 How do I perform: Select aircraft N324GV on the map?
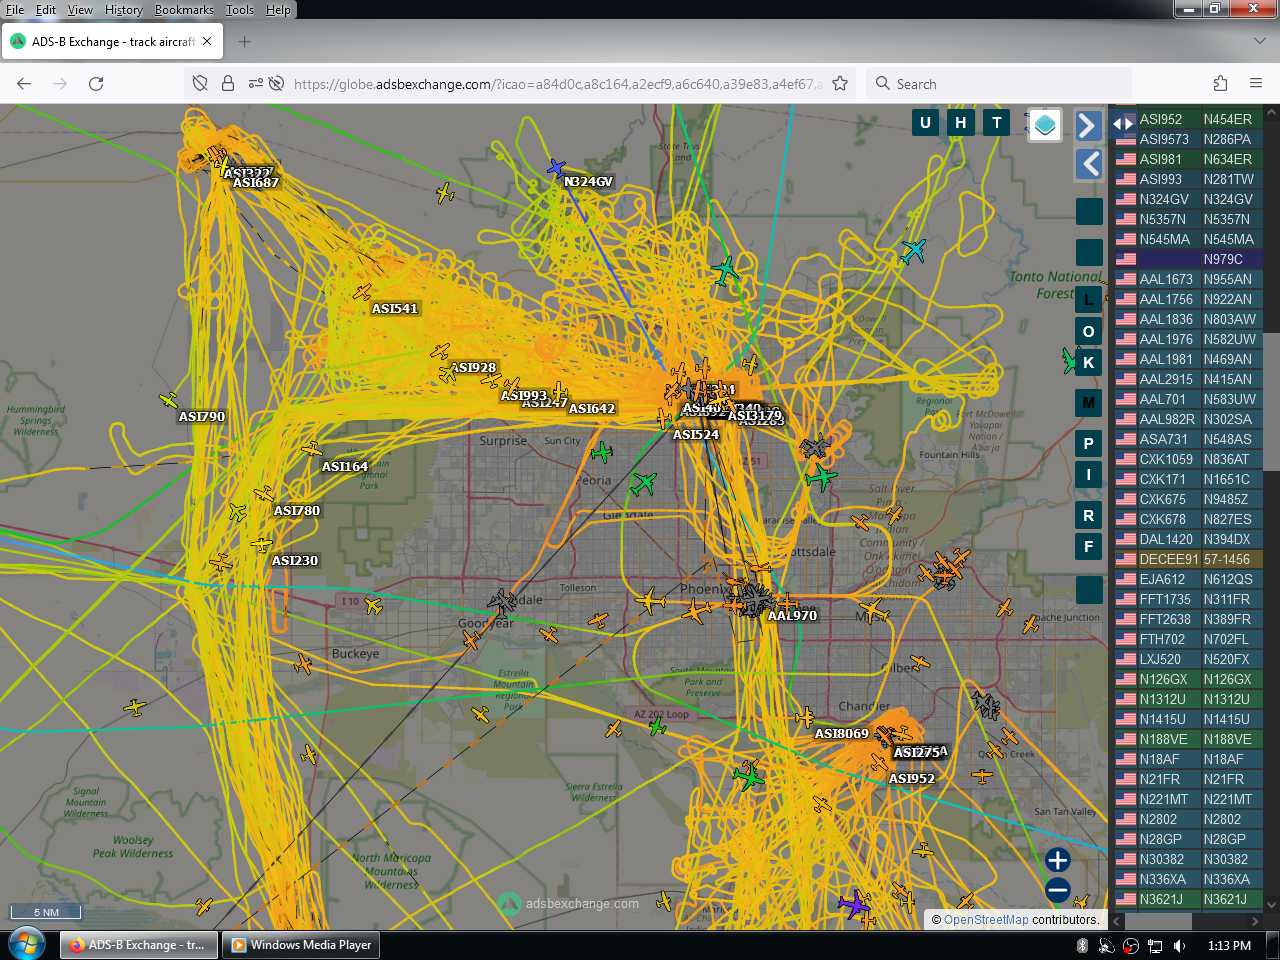pos(556,168)
